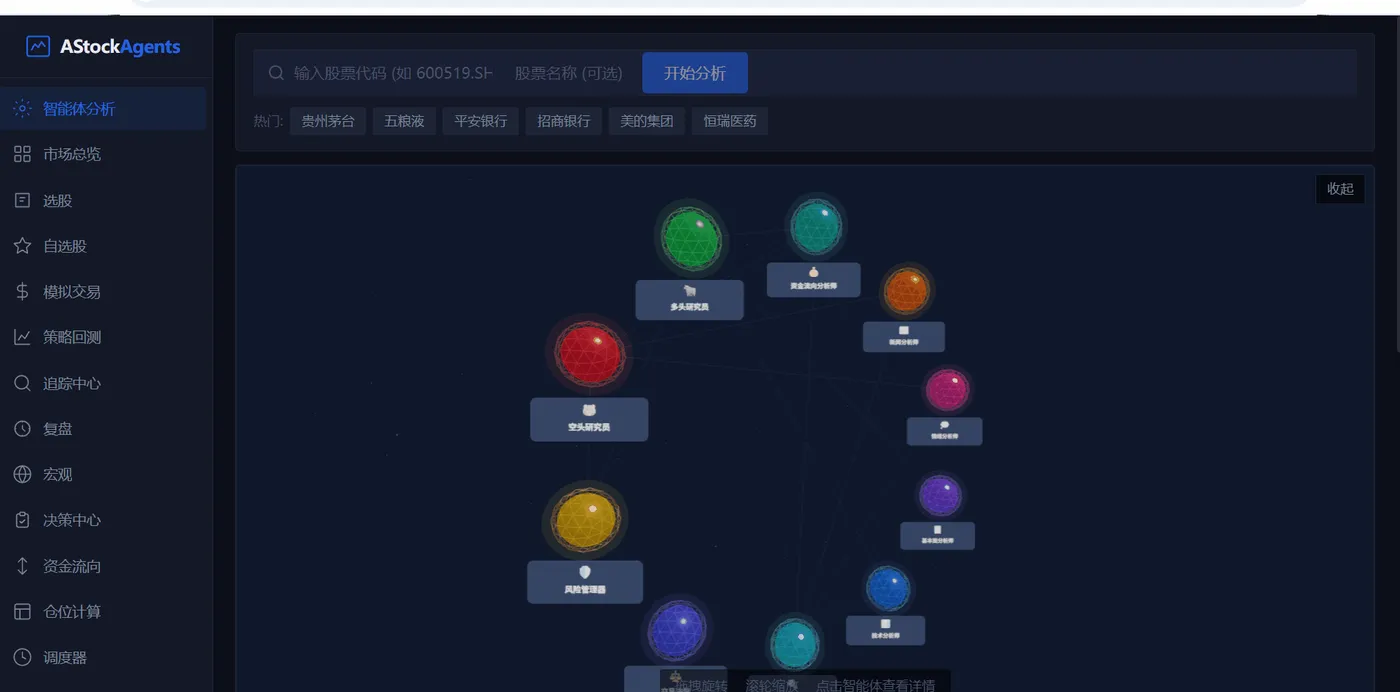This screenshot has height=692, width=1400.
Task: Collapse the agent graph with 收起
Action: click(x=1340, y=189)
